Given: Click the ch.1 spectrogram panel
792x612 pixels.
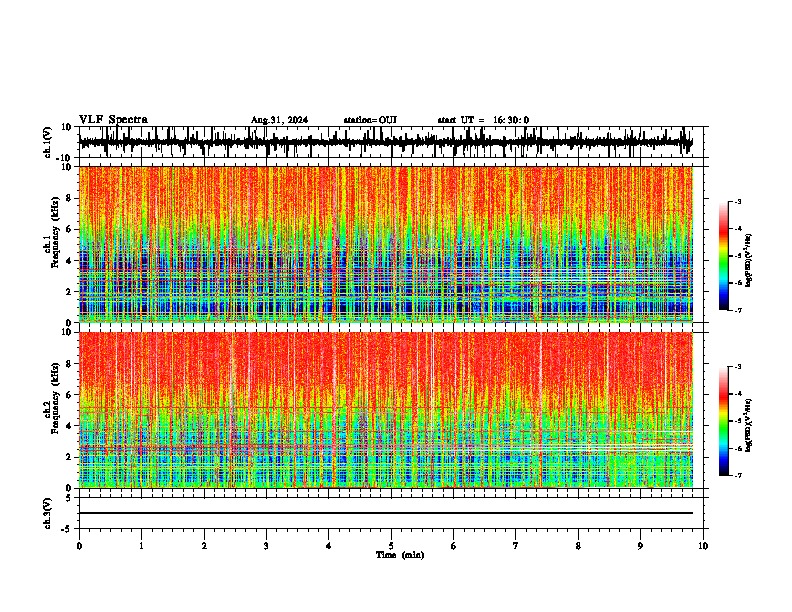Looking at the screenshot, I should (385, 244).
